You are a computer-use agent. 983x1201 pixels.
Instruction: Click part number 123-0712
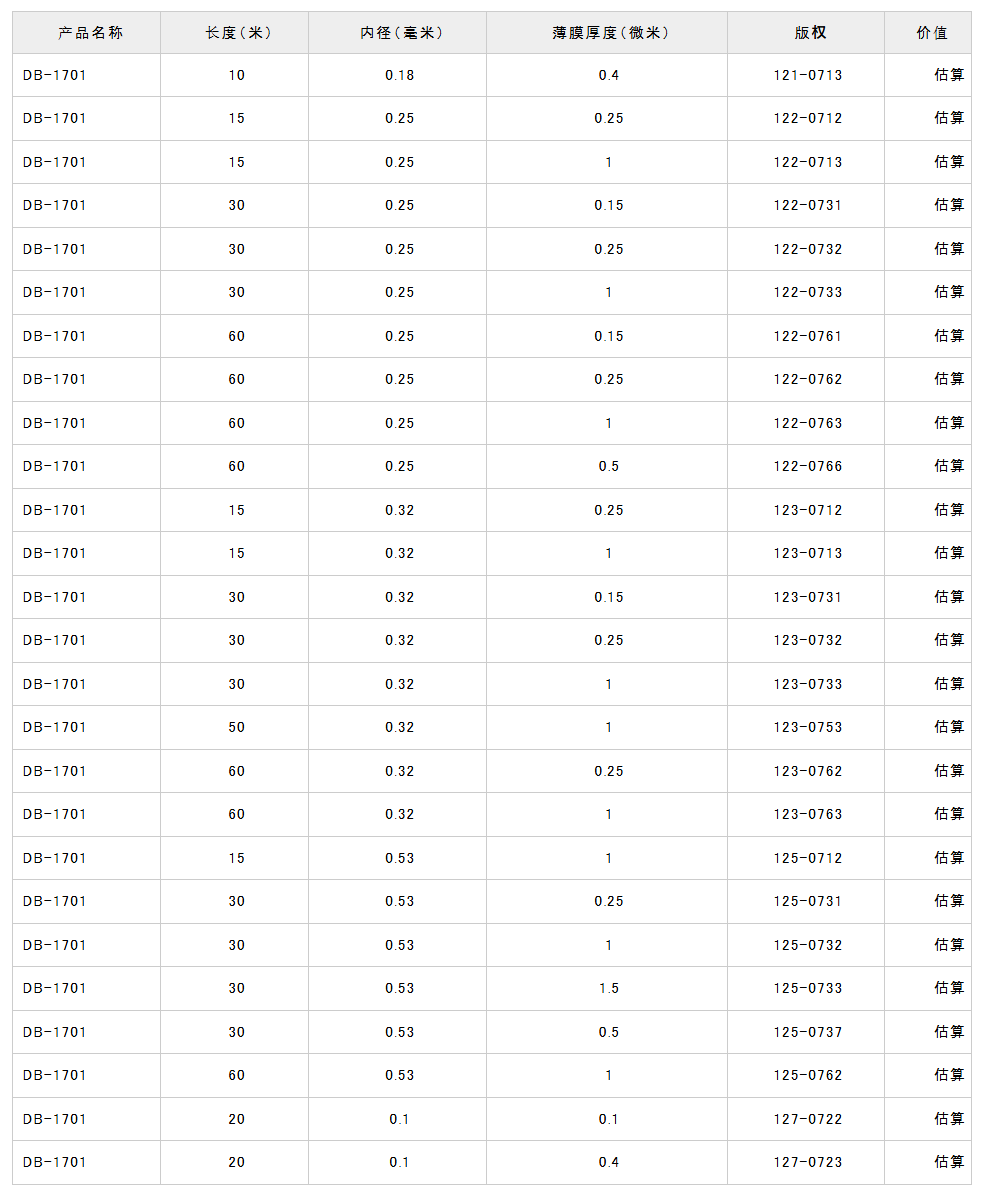pyautogui.click(x=807, y=510)
